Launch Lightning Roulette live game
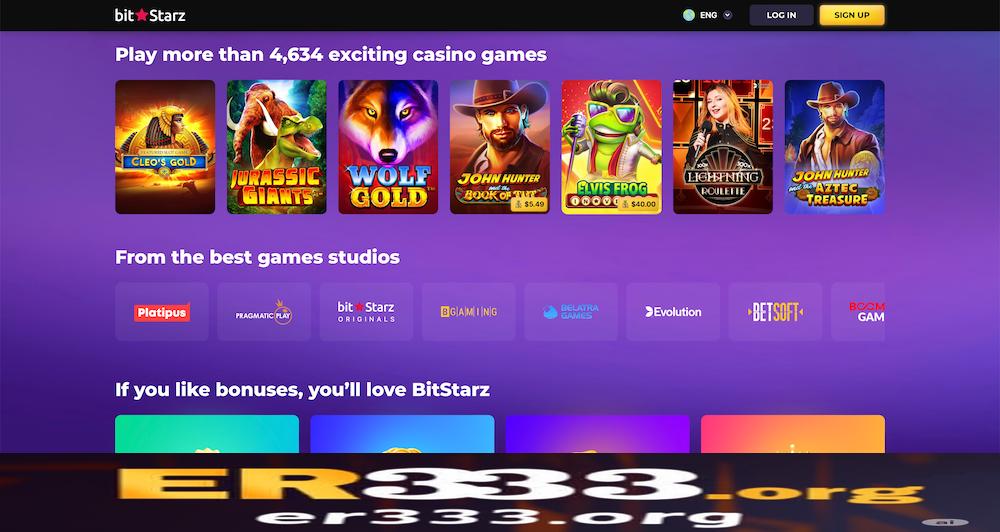The image size is (1000, 532). coord(723,147)
